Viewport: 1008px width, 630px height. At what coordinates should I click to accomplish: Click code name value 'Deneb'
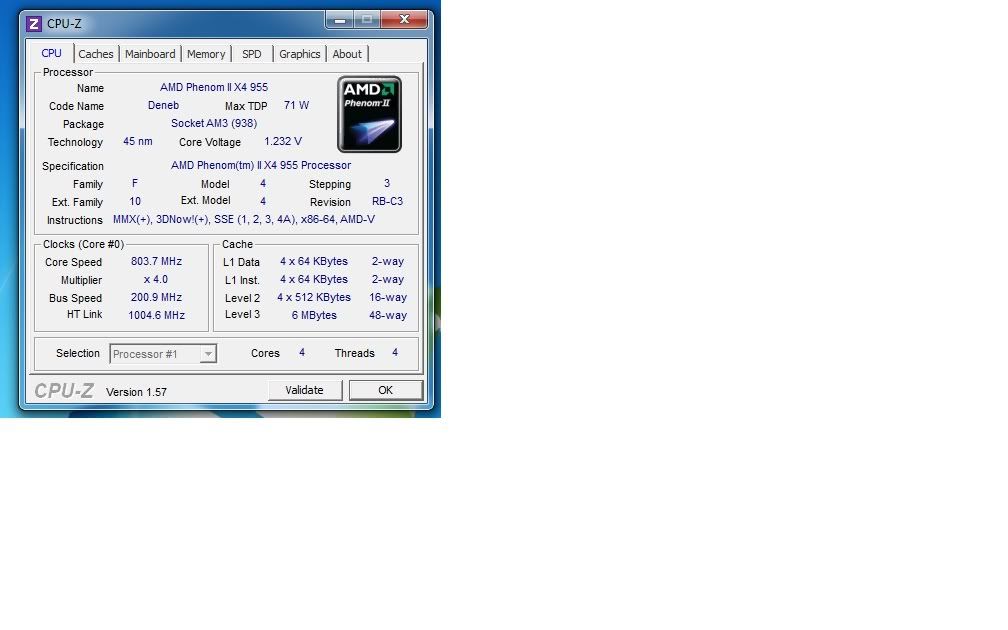[x=163, y=105]
